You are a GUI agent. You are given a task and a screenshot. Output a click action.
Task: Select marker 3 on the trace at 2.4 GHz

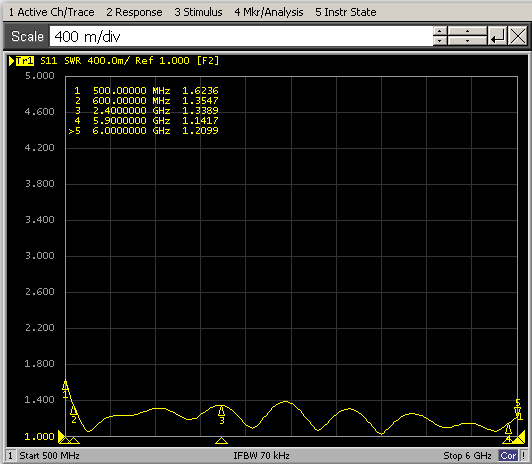[222, 414]
